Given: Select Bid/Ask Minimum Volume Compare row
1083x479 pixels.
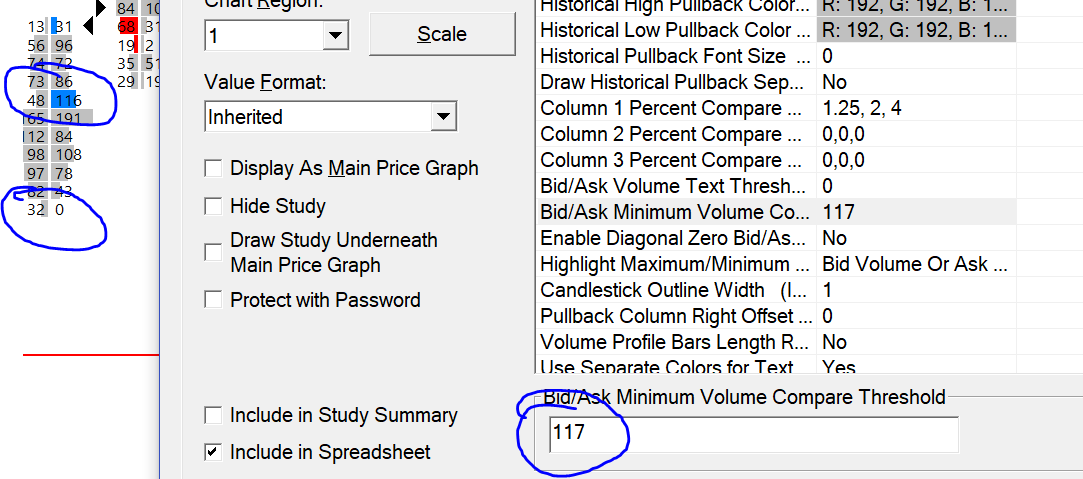Looking at the screenshot, I should pyautogui.click(x=676, y=212).
